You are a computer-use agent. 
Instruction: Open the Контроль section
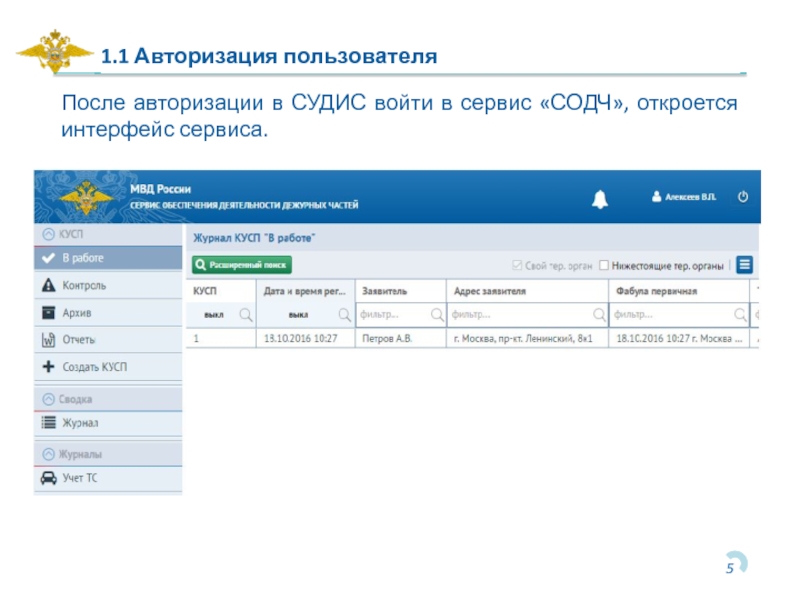(x=108, y=285)
